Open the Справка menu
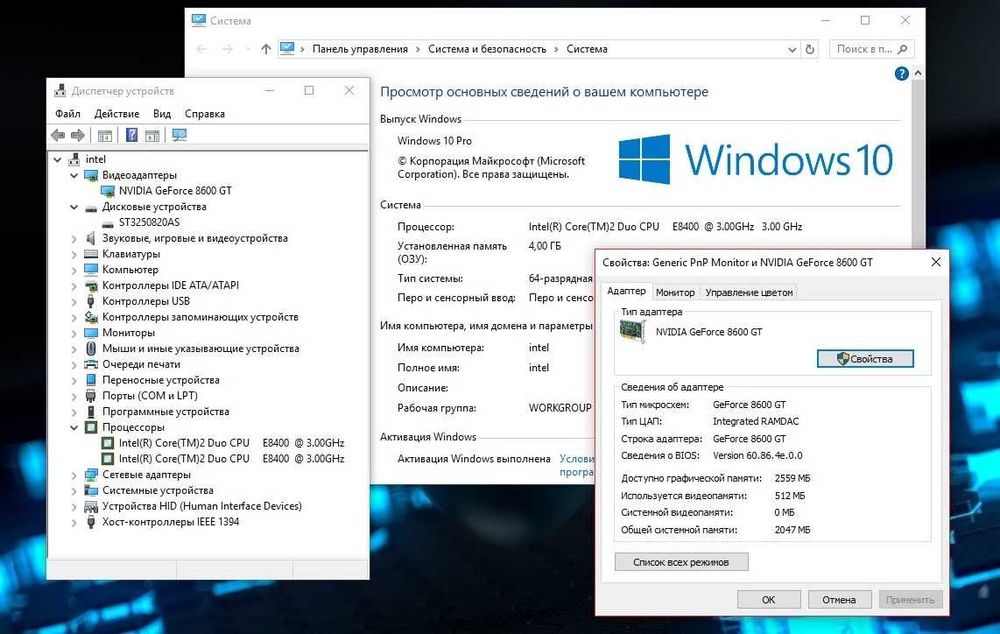This screenshot has width=1000, height=634. [205, 114]
